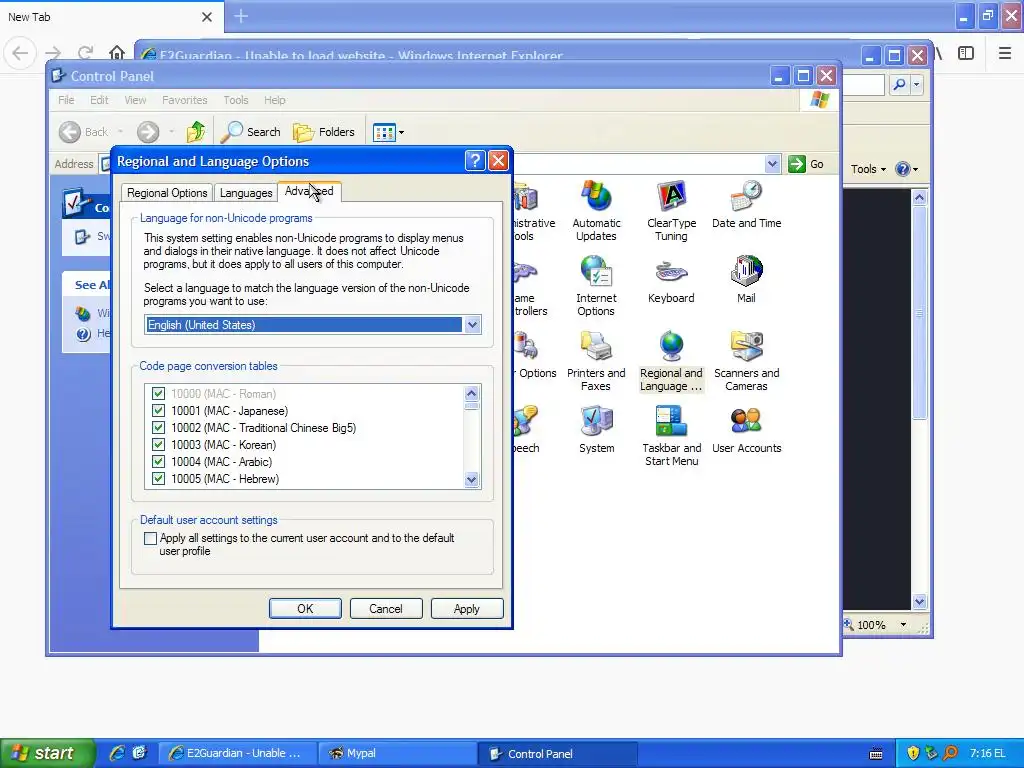Screen dimensions: 1024x768
Task: Open the Mypal hamburger menu
Action: [x=1005, y=53]
